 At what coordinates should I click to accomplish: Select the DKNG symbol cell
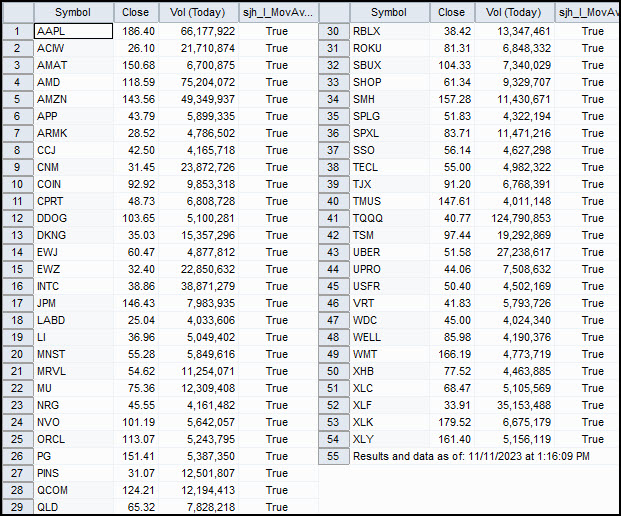coord(74,235)
